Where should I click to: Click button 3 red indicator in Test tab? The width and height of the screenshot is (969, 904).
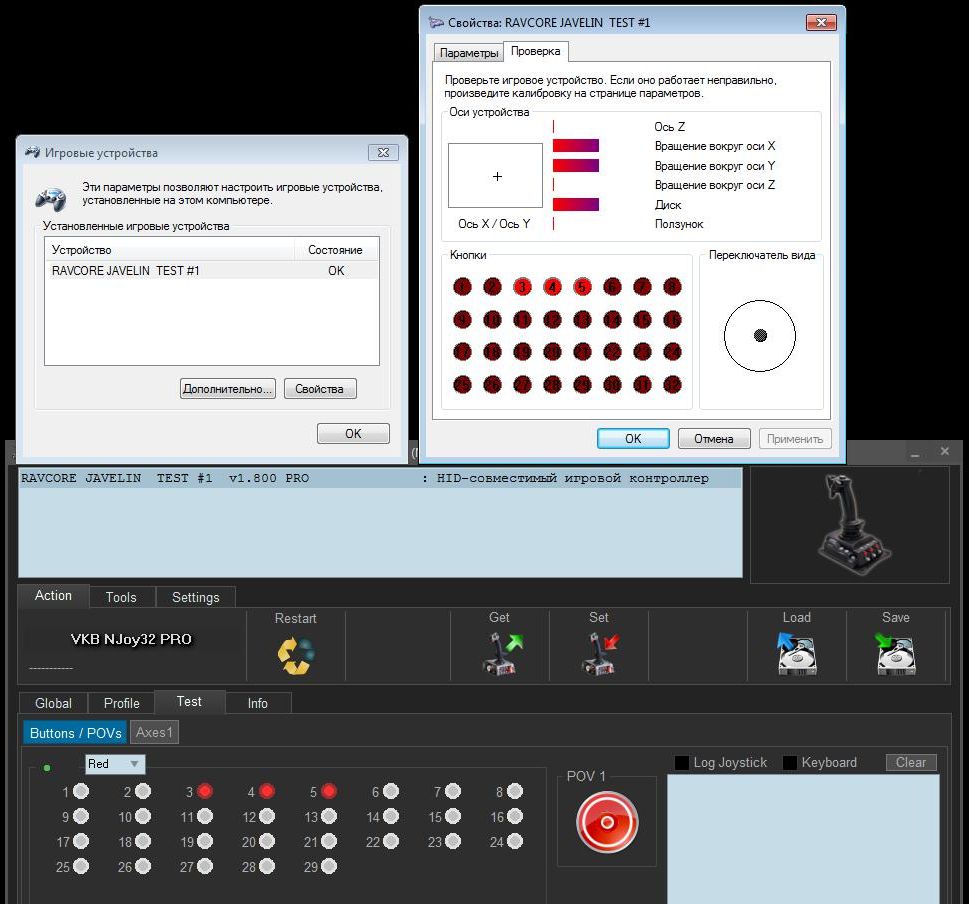[205, 791]
